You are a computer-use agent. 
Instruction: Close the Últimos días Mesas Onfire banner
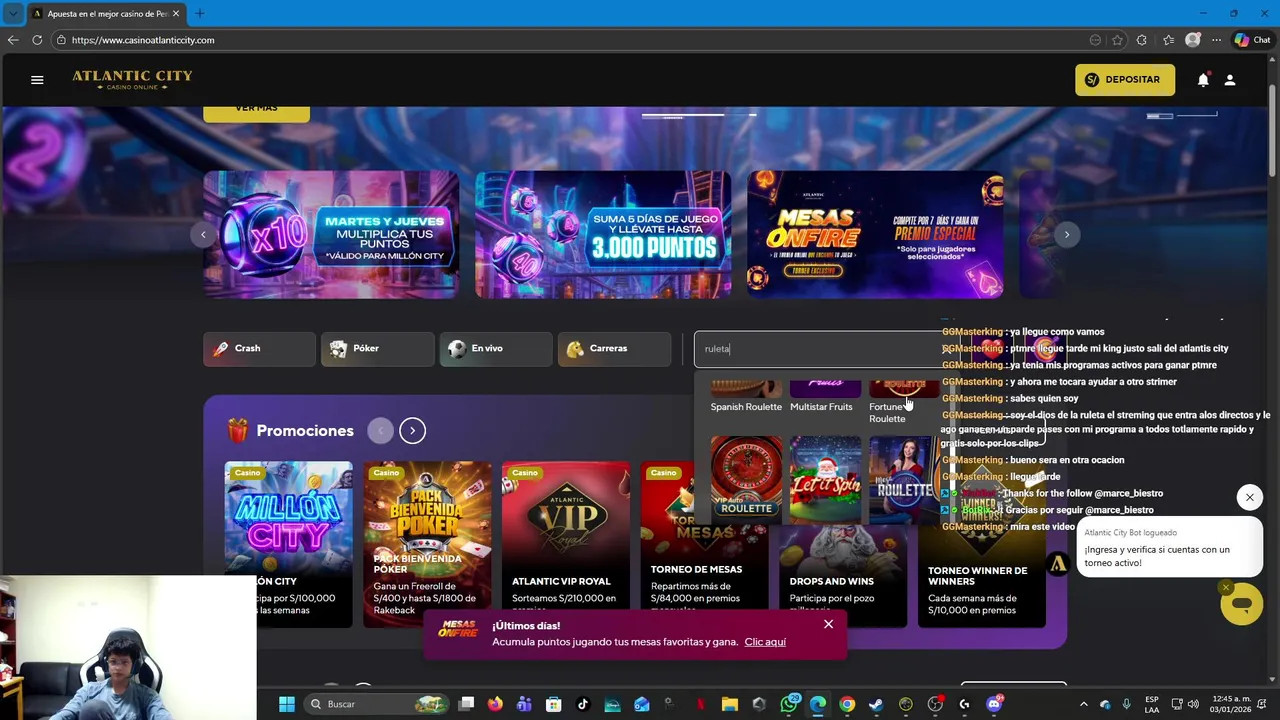point(828,624)
